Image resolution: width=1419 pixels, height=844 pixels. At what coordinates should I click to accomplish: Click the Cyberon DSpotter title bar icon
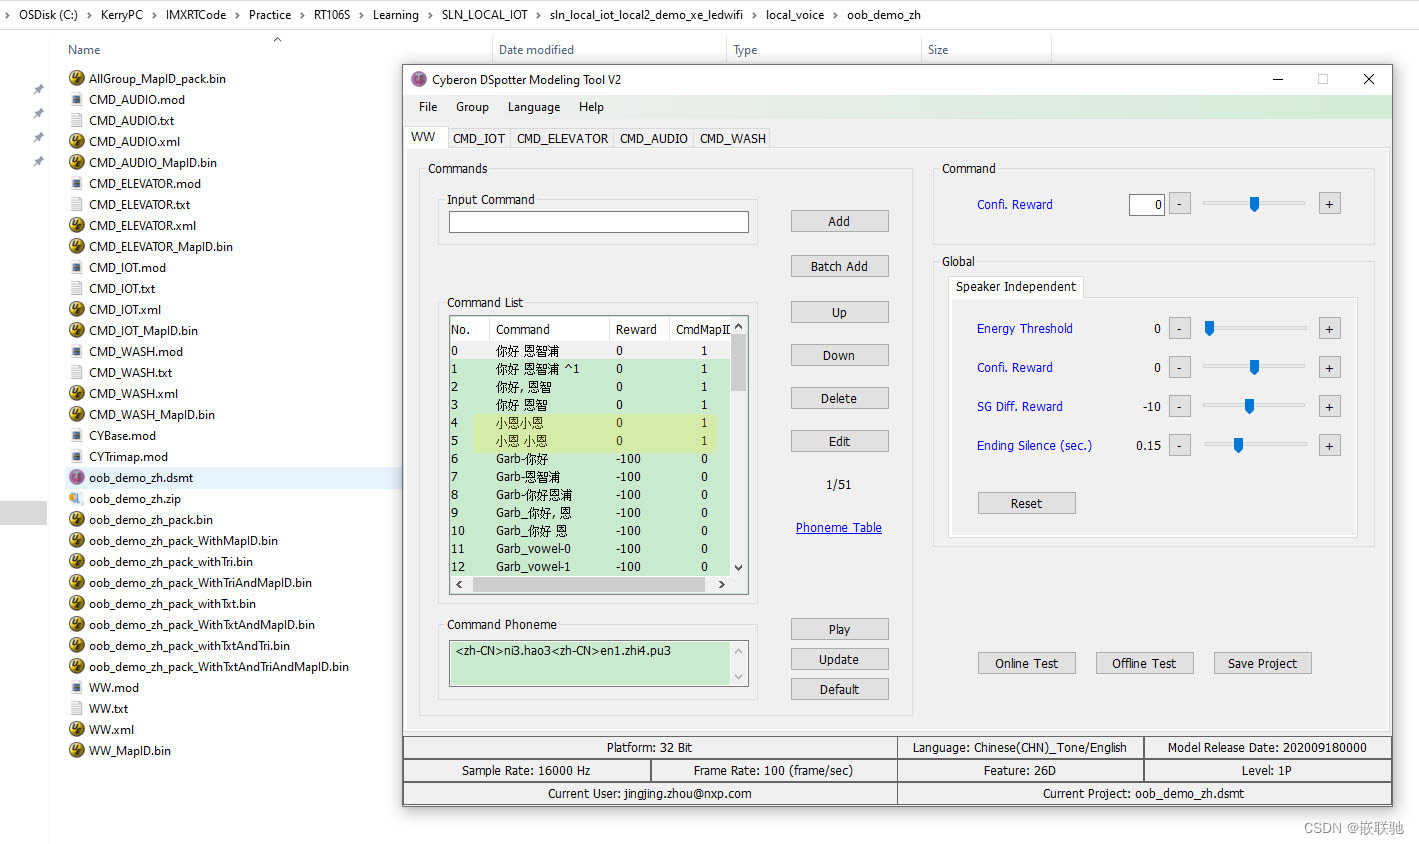click(419, 79)
